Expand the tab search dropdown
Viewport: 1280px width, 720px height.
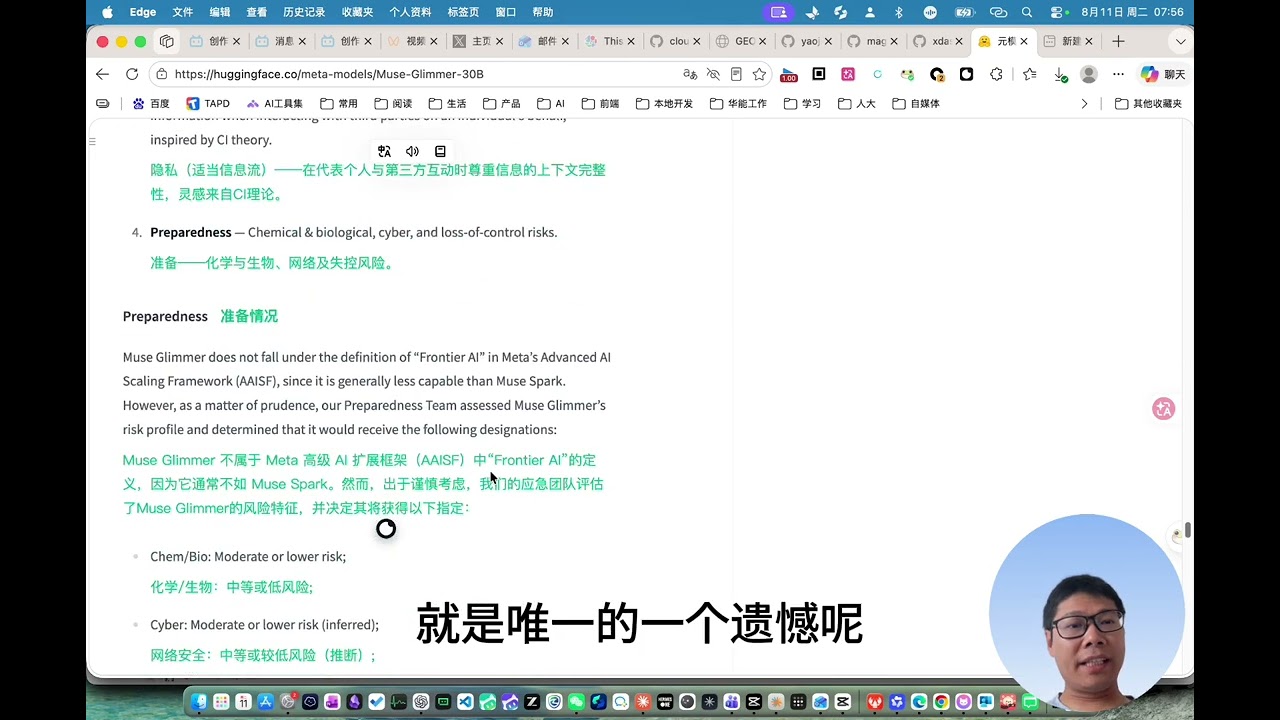coord(1180,41)
